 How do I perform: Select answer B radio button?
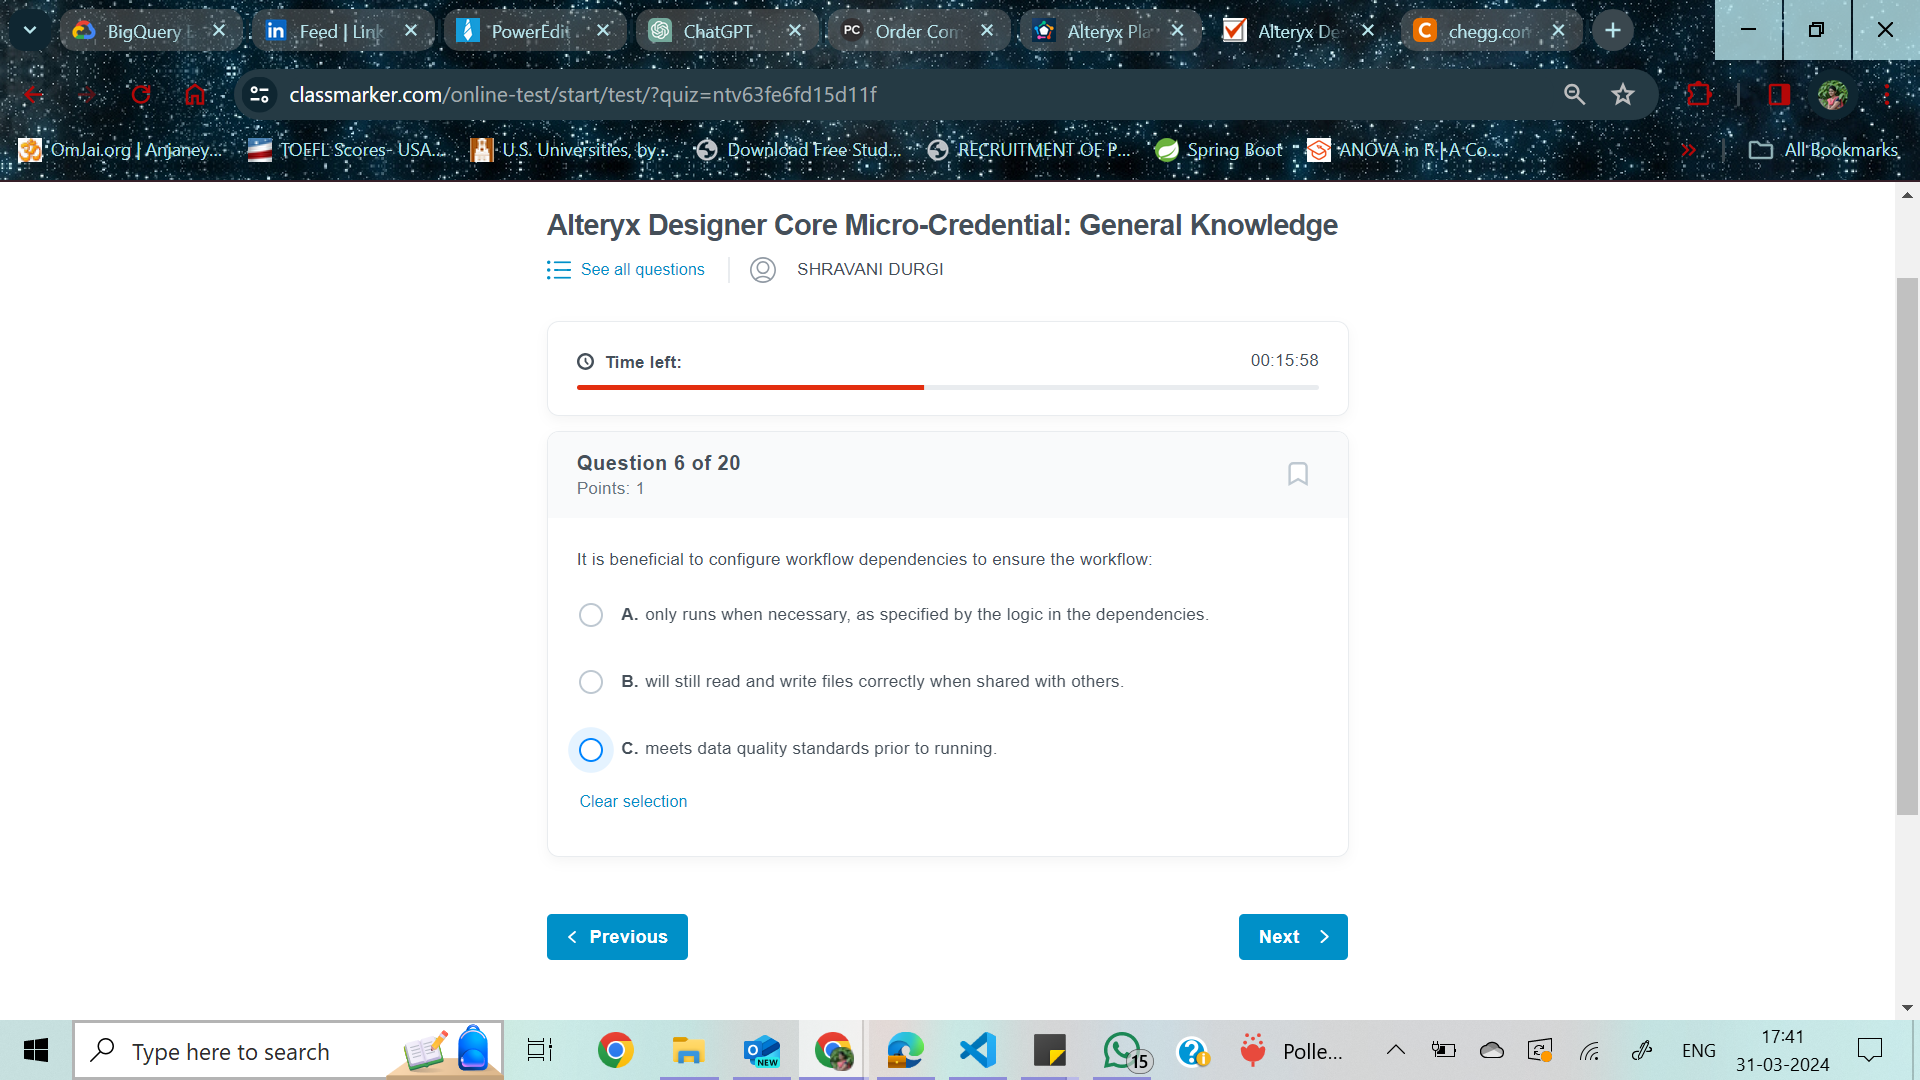click(591, 681)
